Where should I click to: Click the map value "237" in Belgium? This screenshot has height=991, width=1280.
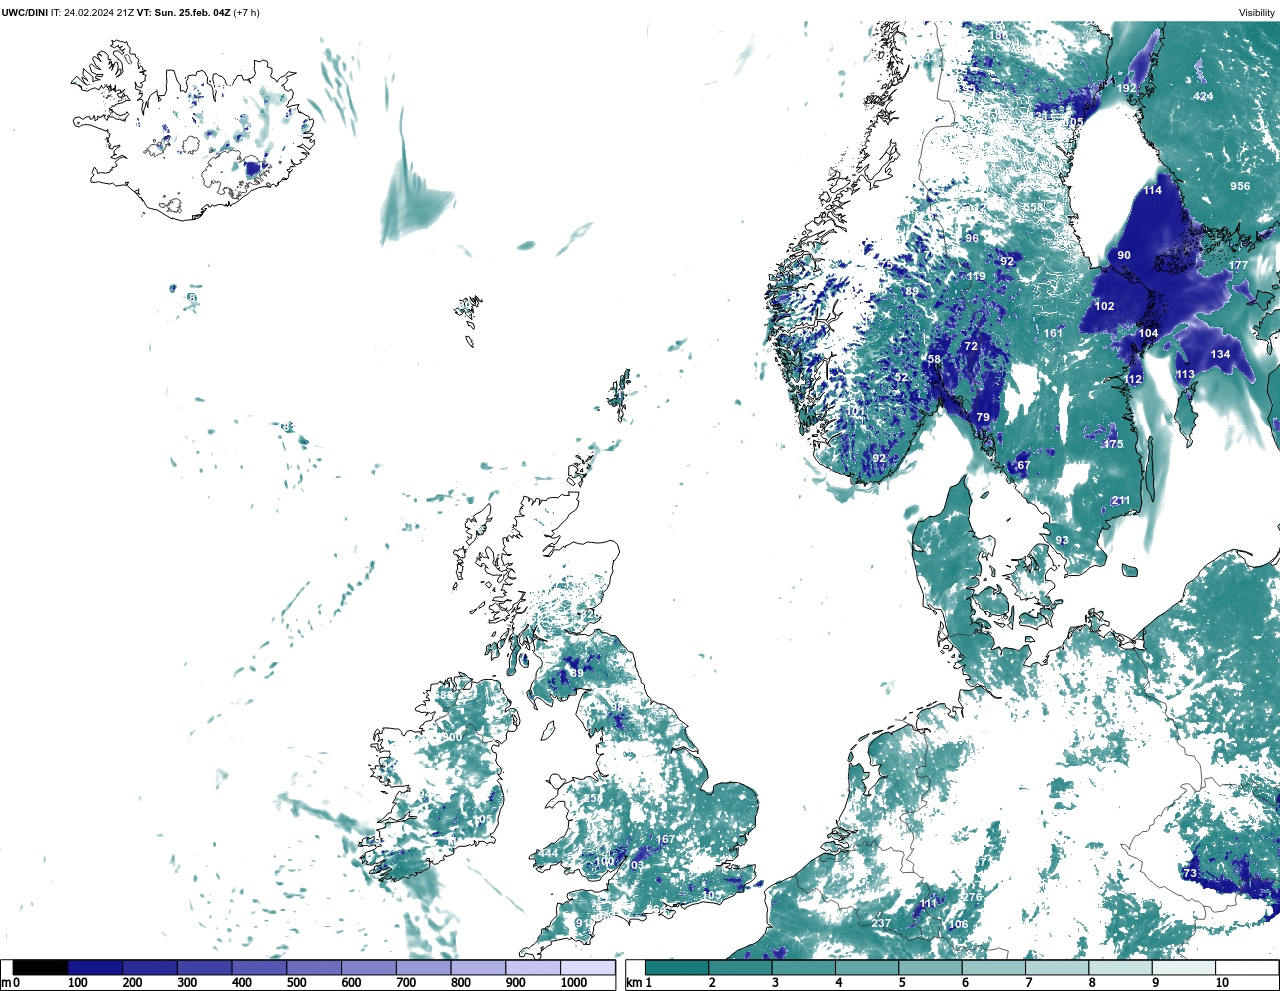(x=880, y=923)
